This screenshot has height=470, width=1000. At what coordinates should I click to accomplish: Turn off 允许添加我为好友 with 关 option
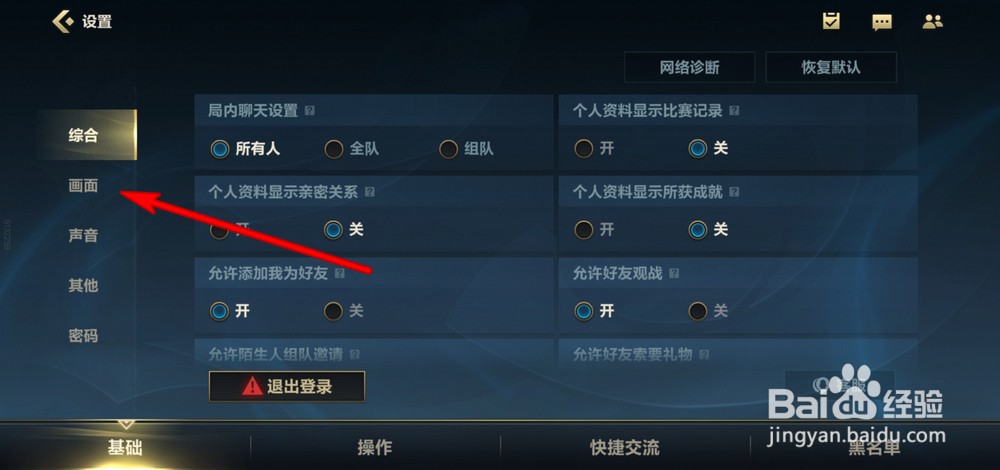344,311
